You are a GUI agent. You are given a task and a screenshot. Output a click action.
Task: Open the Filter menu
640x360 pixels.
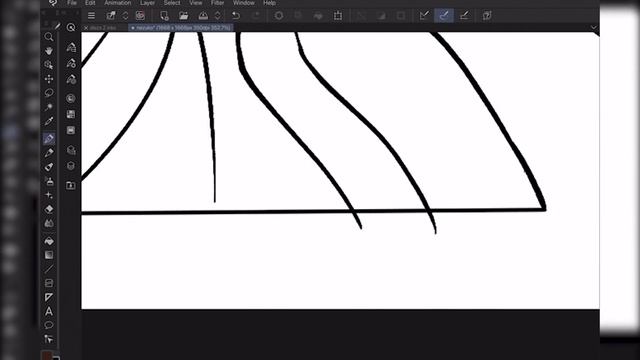coord(218,3)
